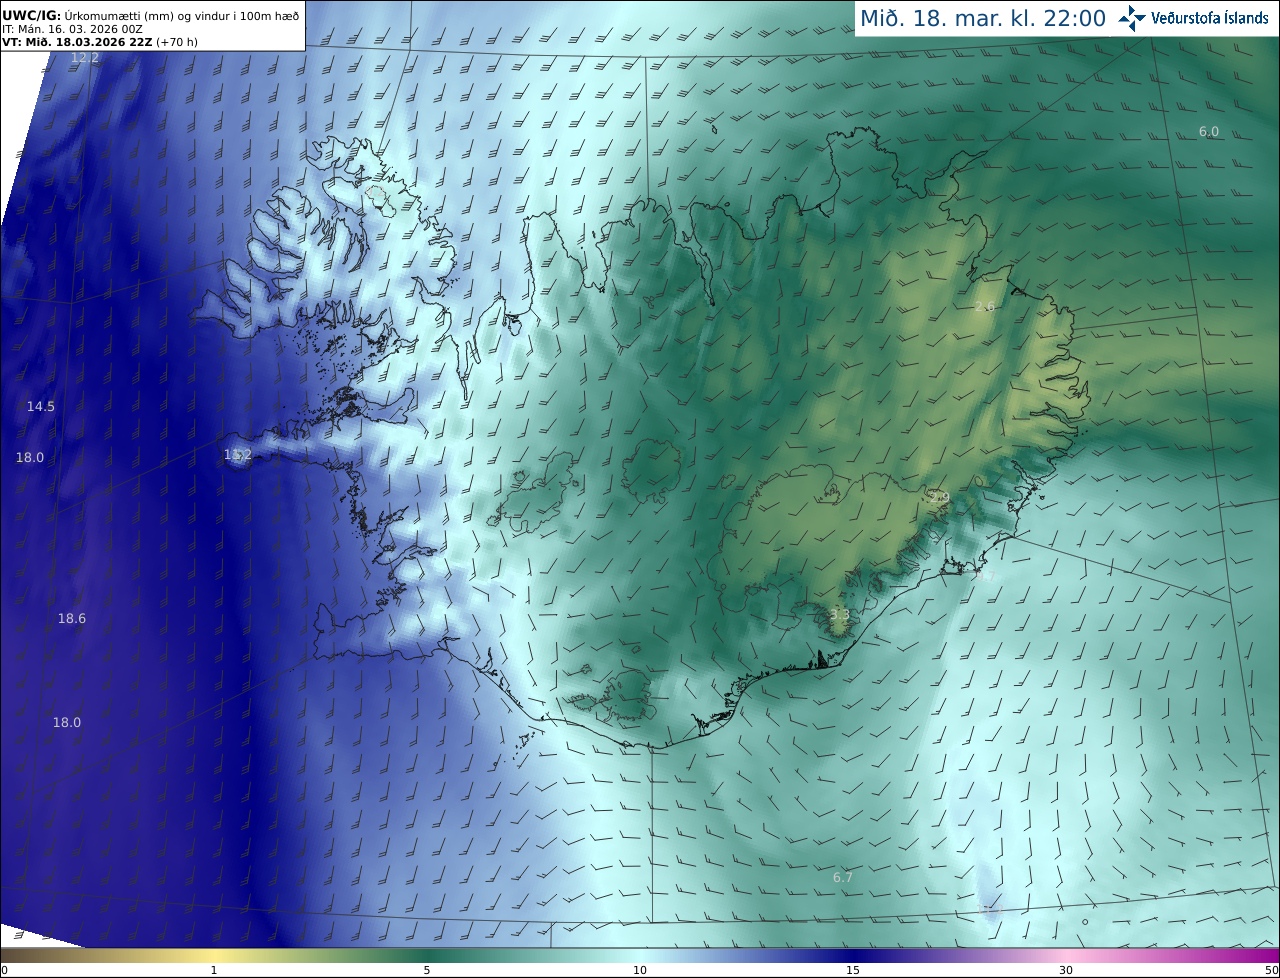
Task: Click the 15 tick on the colour scale
Action: click(853, 970)
